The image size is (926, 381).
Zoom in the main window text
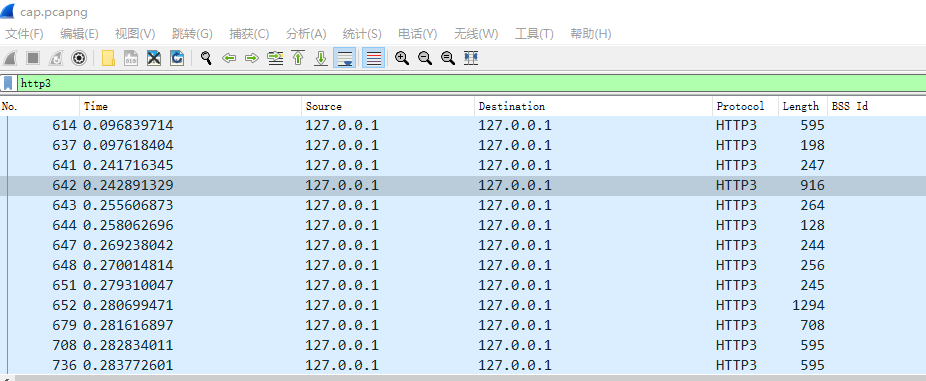tap(402, 58)
